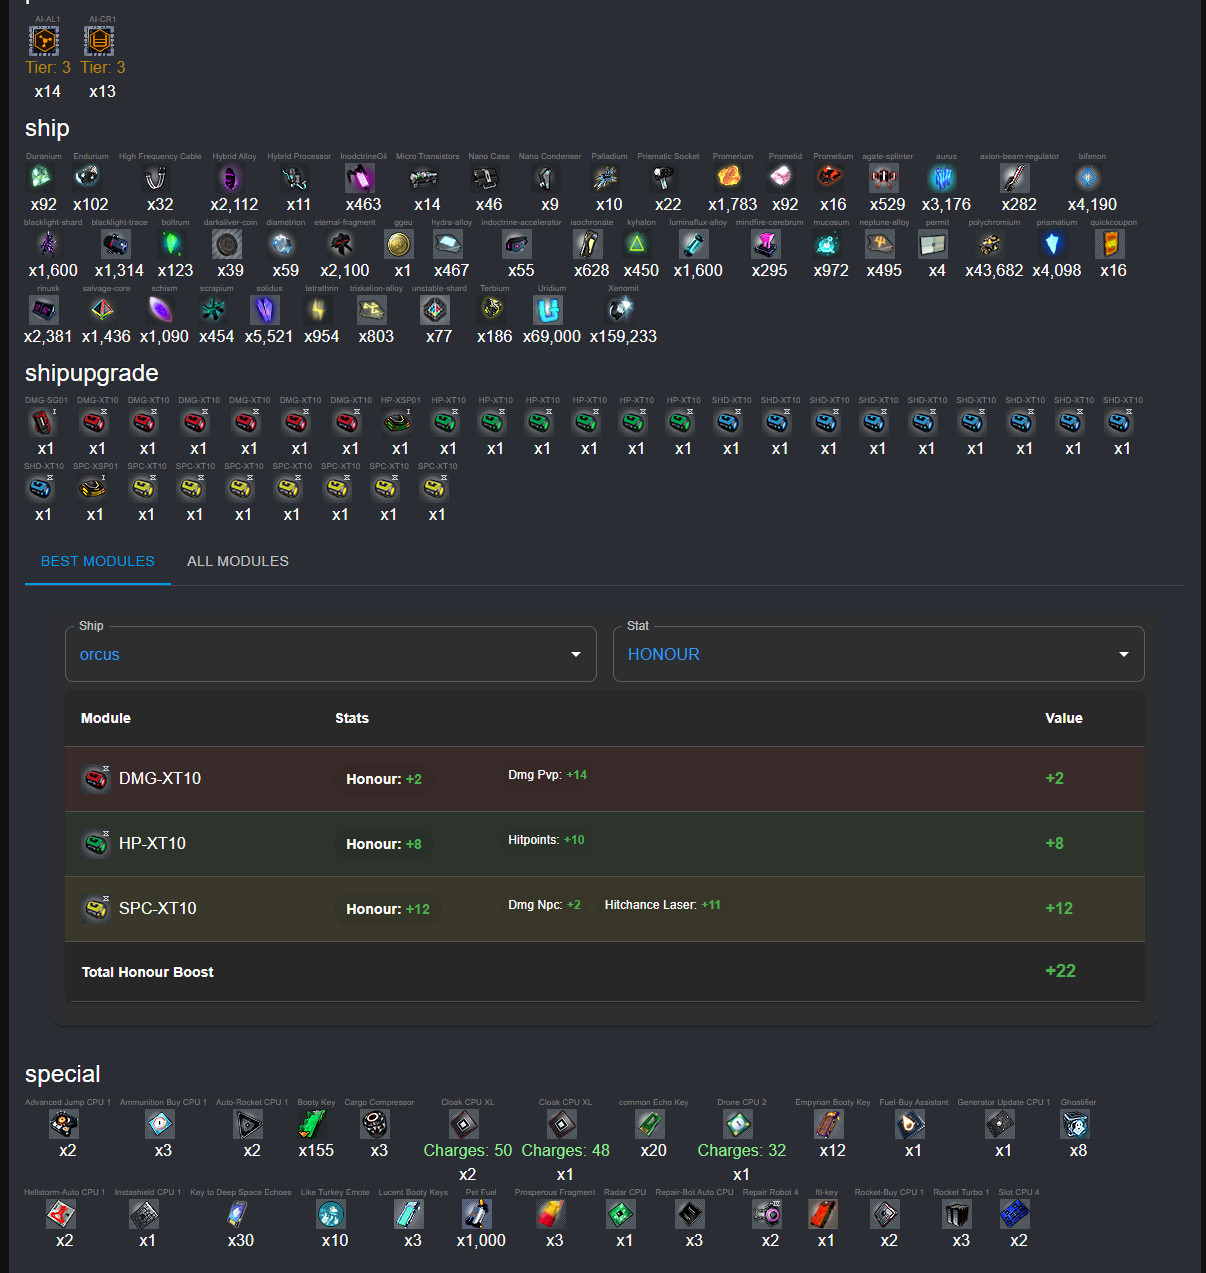Image resolution: width=1206 pixels, height=1273 pixels.
Task: Select the mindfire-cerebrum icon
Action: coord(766,244)
